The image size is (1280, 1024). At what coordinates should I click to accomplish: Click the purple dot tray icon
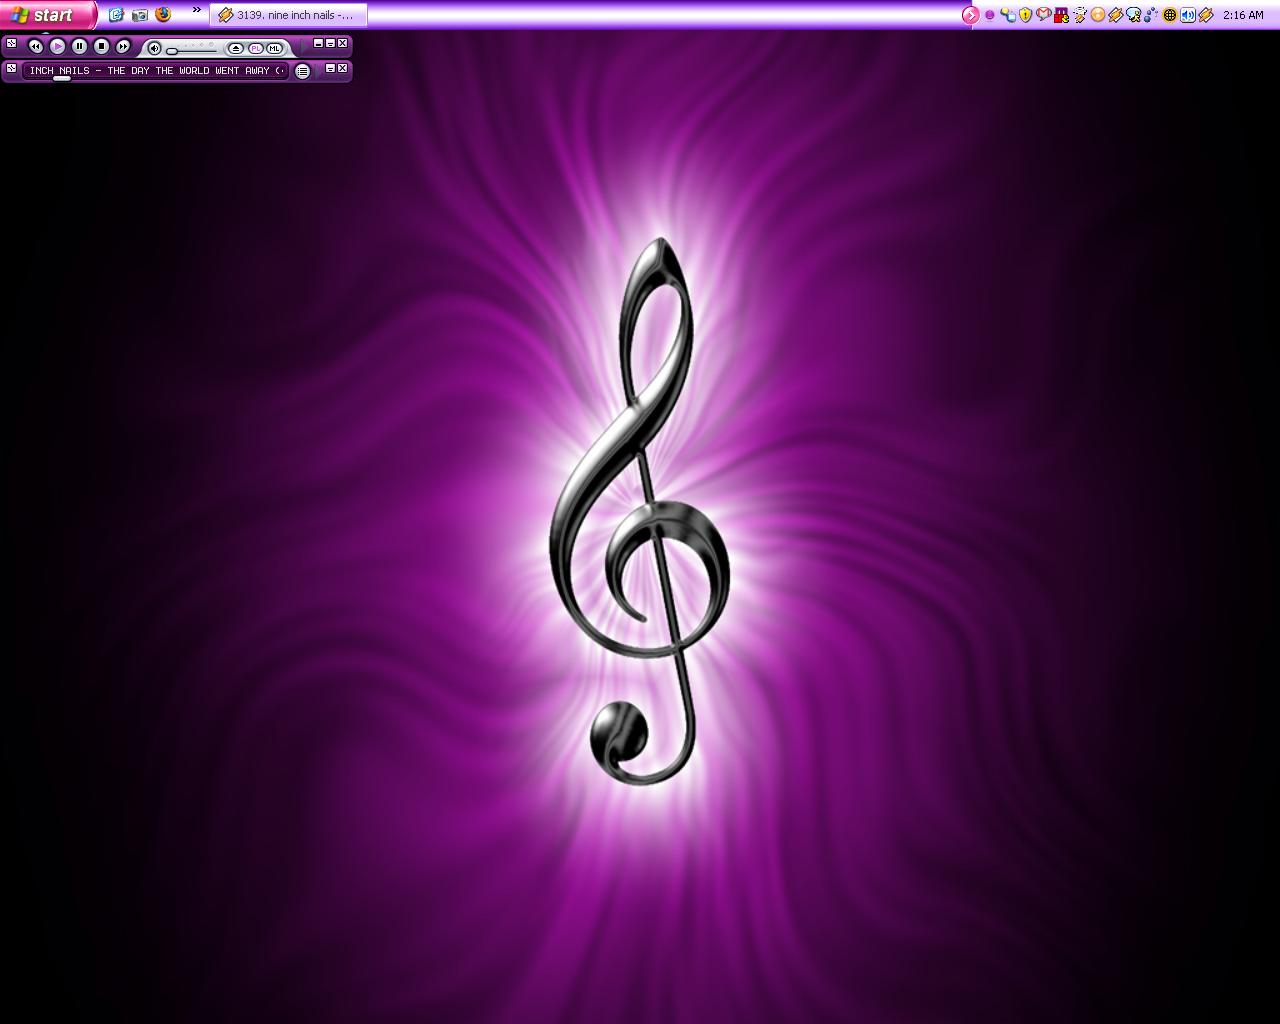coord(990,15)
